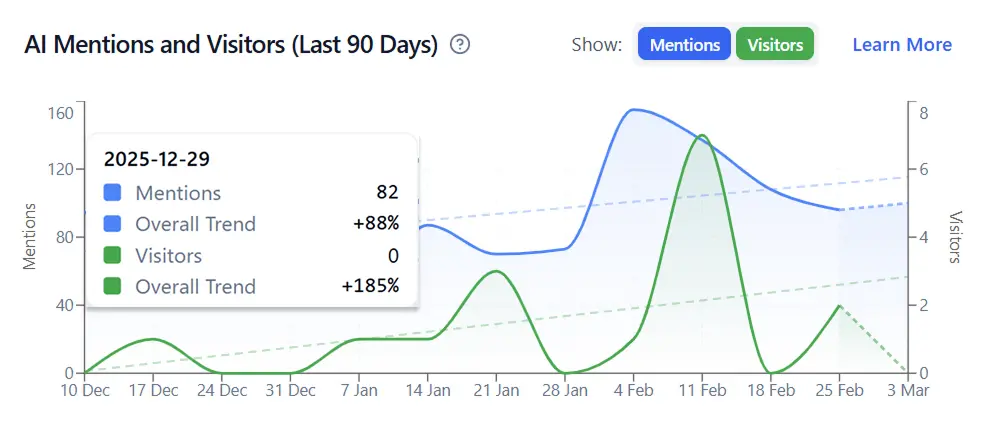Click the 4 Feb mentions peak
The image size is (986, 425).
pos(634,110)
